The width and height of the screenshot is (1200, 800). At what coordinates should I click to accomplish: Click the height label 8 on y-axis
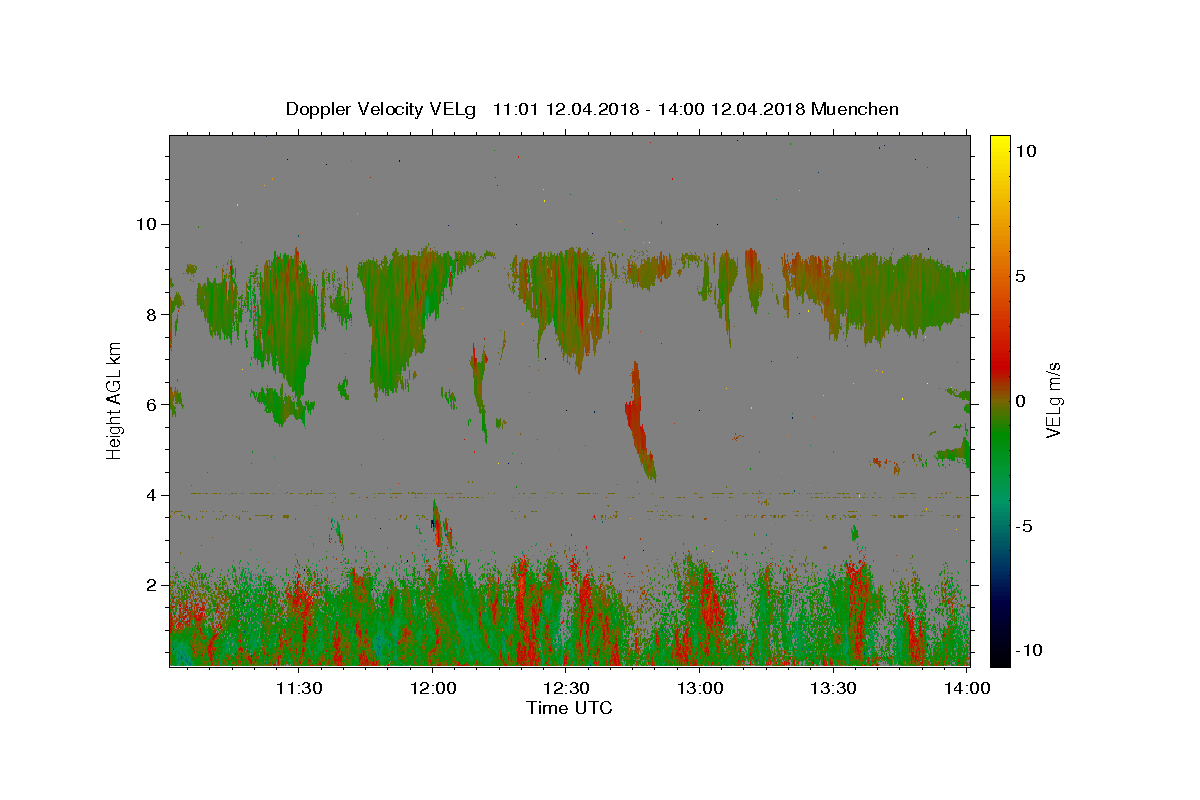(x=151, y=314)
